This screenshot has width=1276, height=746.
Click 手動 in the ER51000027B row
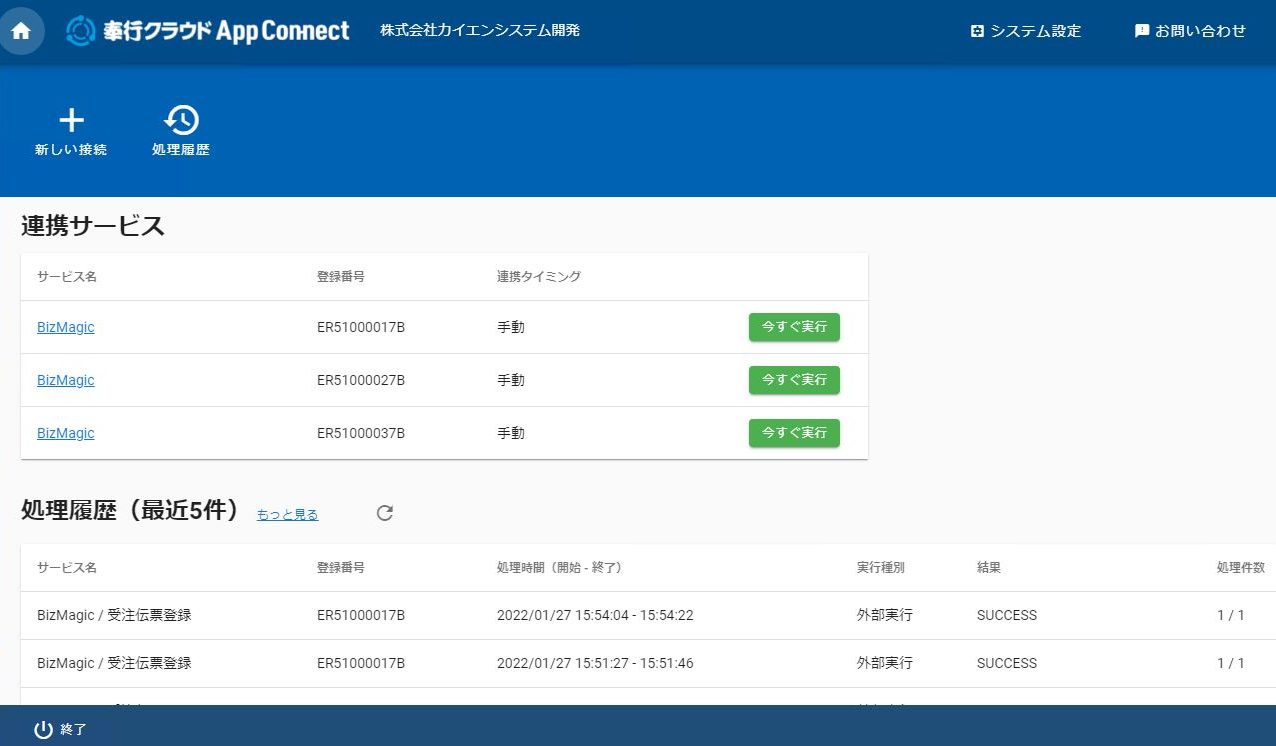[511, 380]
